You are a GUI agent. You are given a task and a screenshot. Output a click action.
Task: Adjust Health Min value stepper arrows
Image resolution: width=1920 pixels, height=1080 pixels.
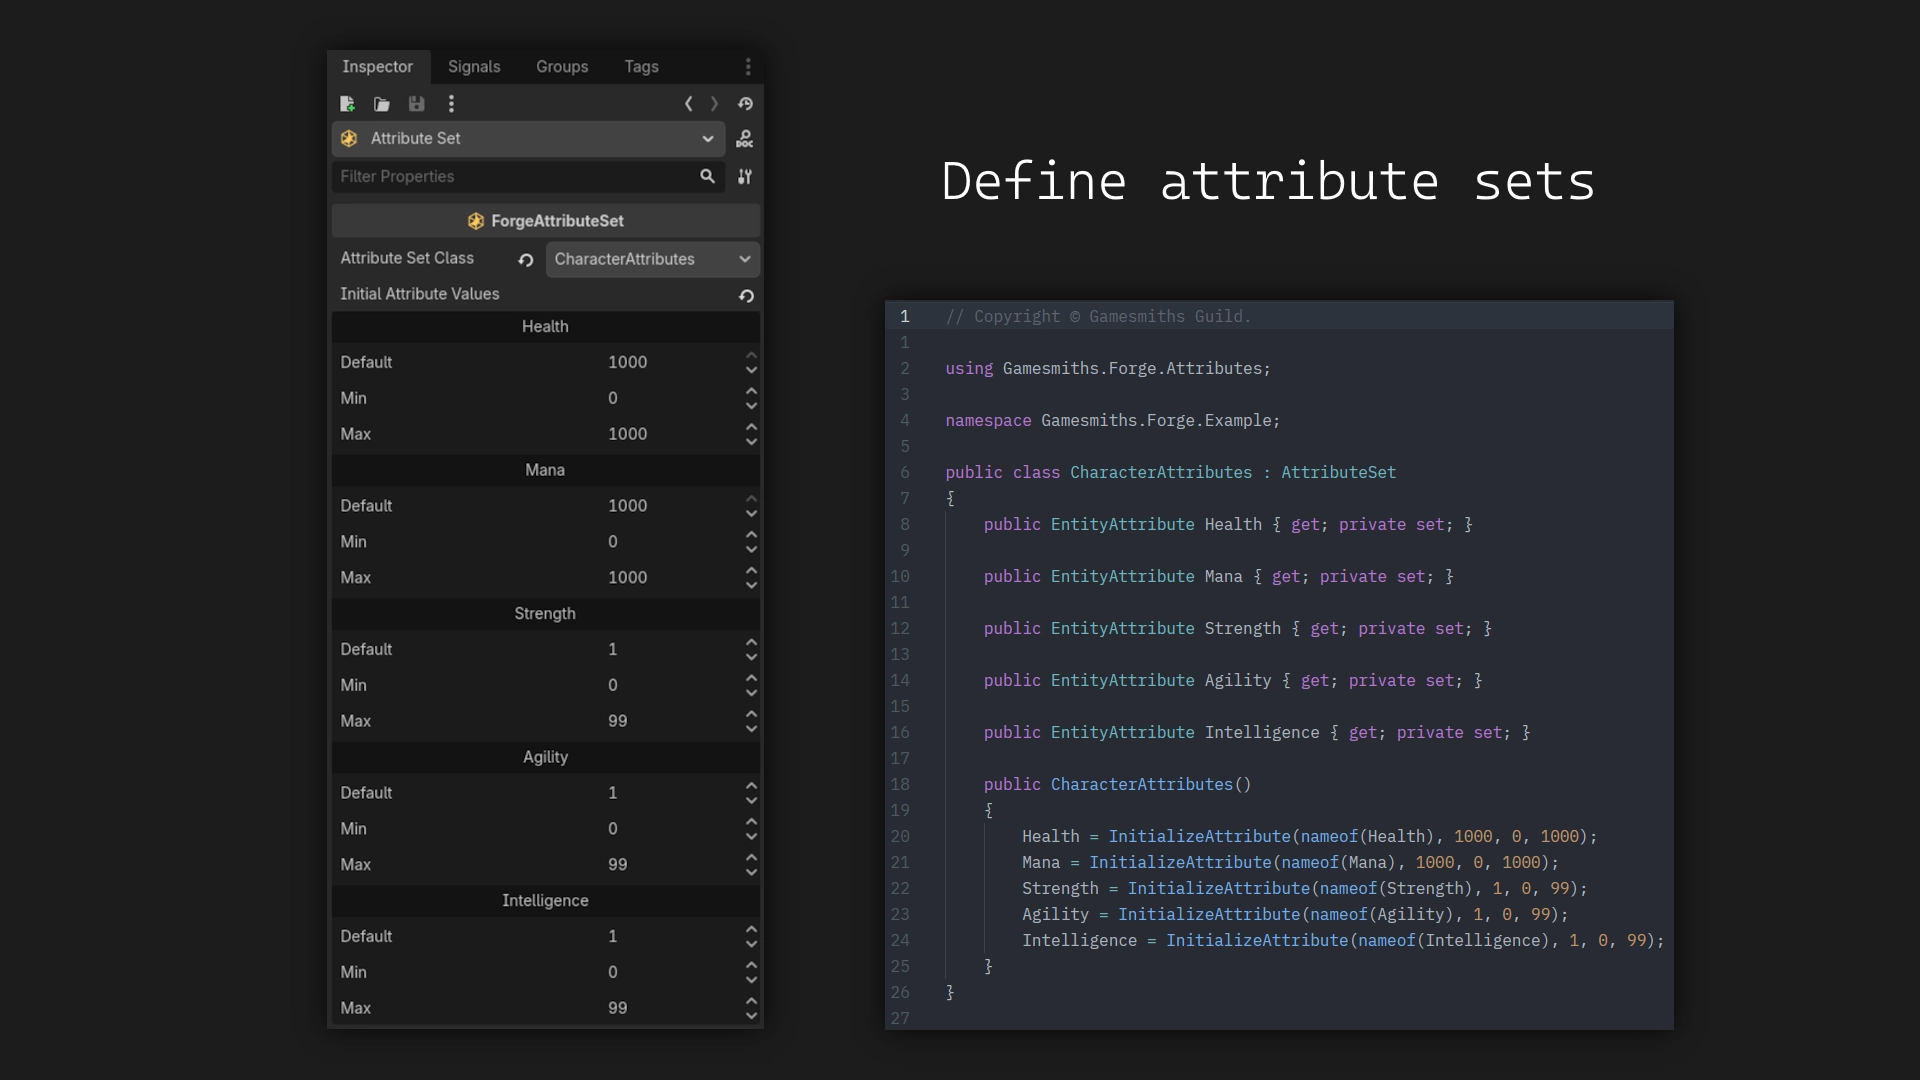point(751,398)
